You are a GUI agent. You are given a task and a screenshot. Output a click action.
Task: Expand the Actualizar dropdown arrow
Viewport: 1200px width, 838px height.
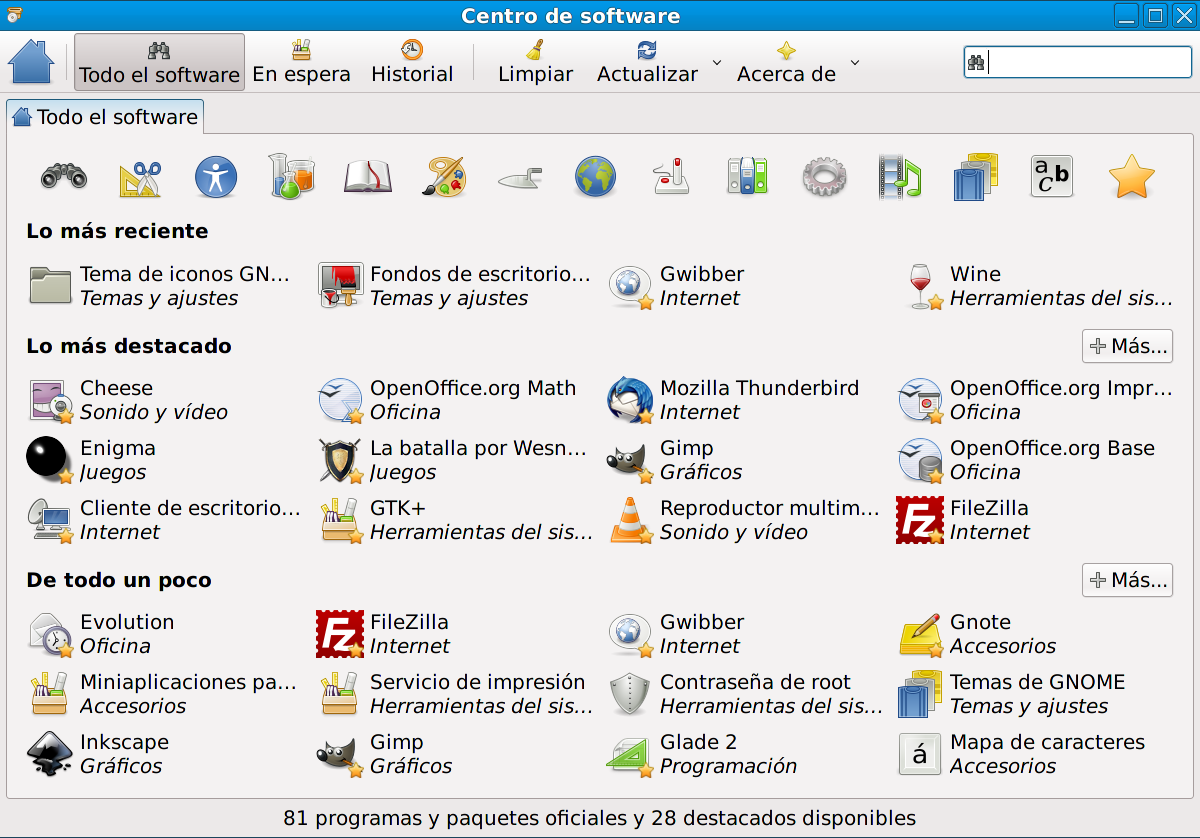716,63
